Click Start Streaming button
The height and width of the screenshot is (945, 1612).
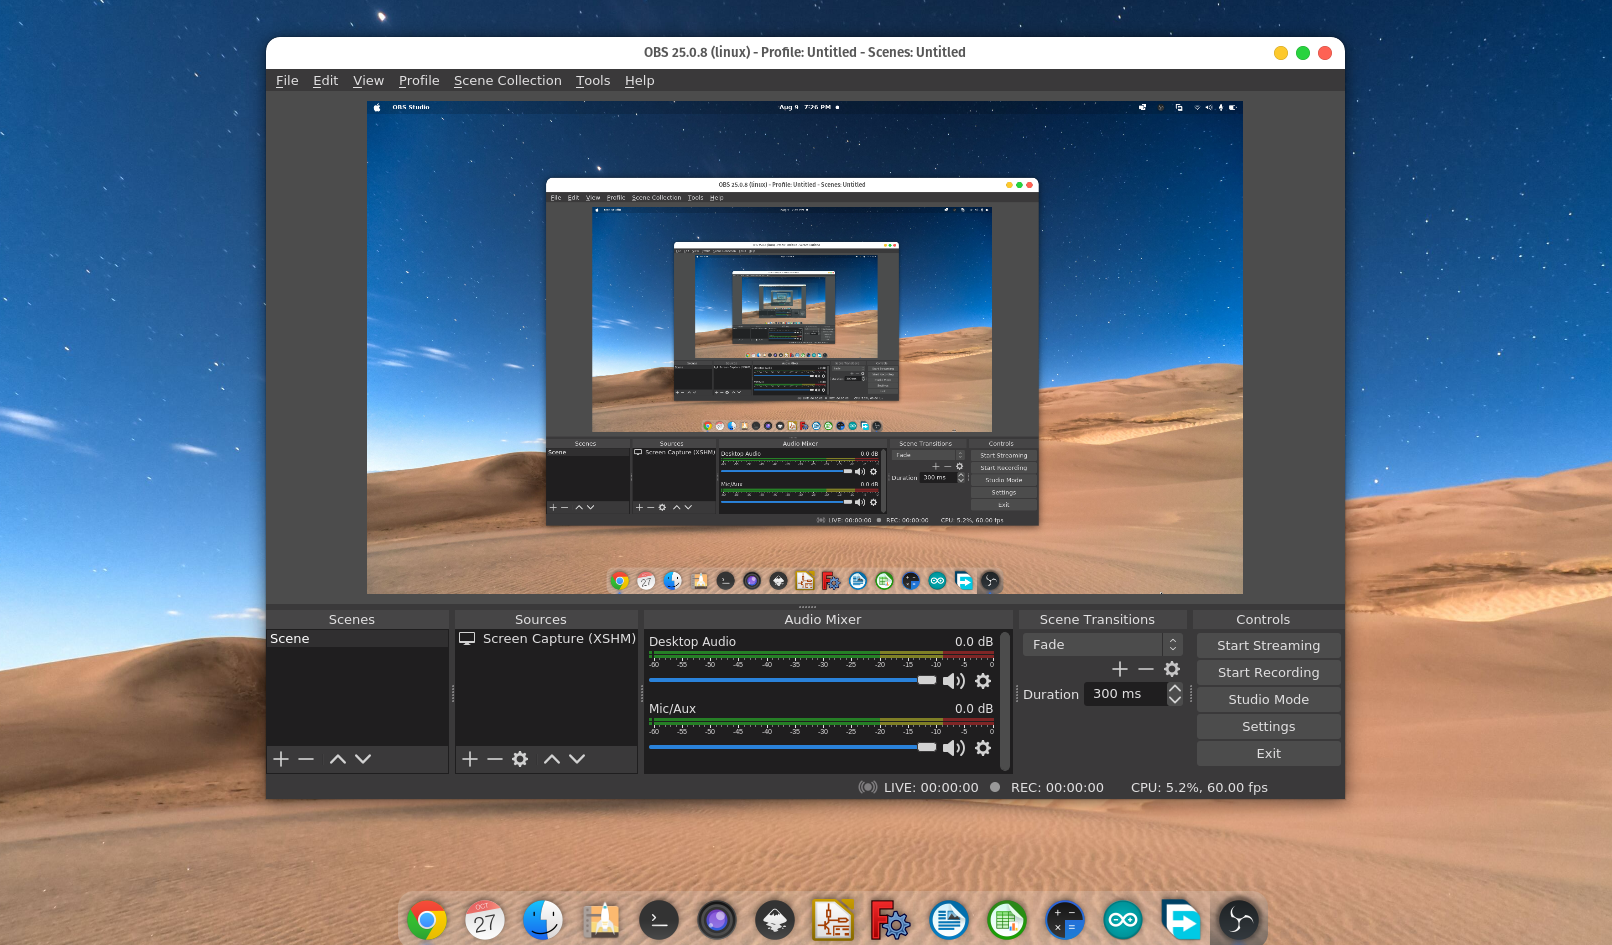[x=1268, y=646]
